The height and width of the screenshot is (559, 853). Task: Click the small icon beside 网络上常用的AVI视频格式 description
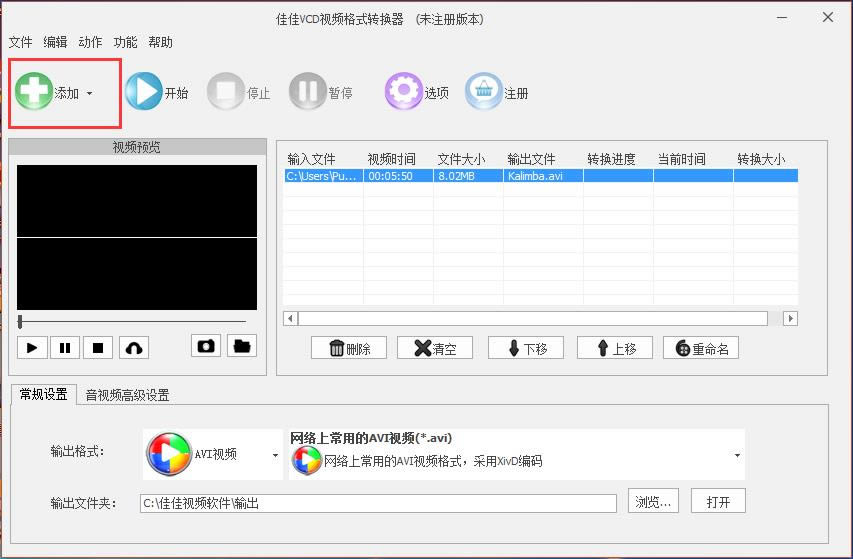pyautogui.click(x=307, y=461)
